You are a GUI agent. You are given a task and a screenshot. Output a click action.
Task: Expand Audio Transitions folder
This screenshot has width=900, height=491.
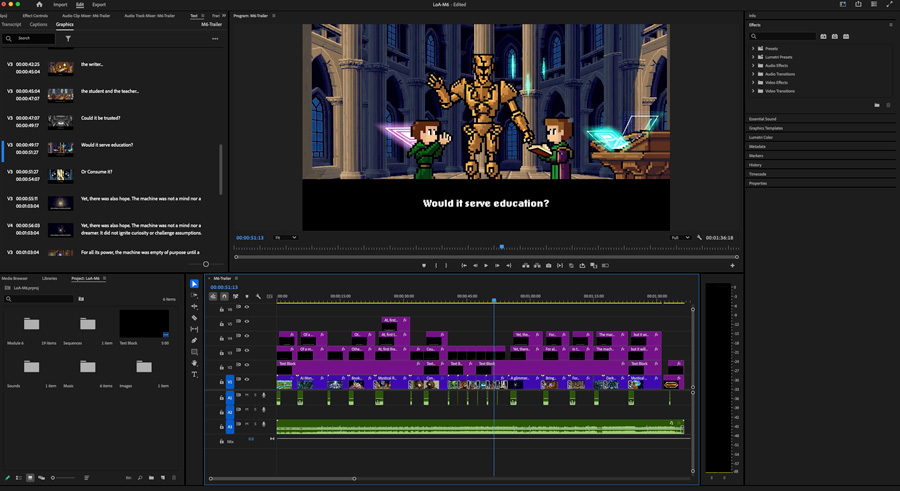coord(753,74)
